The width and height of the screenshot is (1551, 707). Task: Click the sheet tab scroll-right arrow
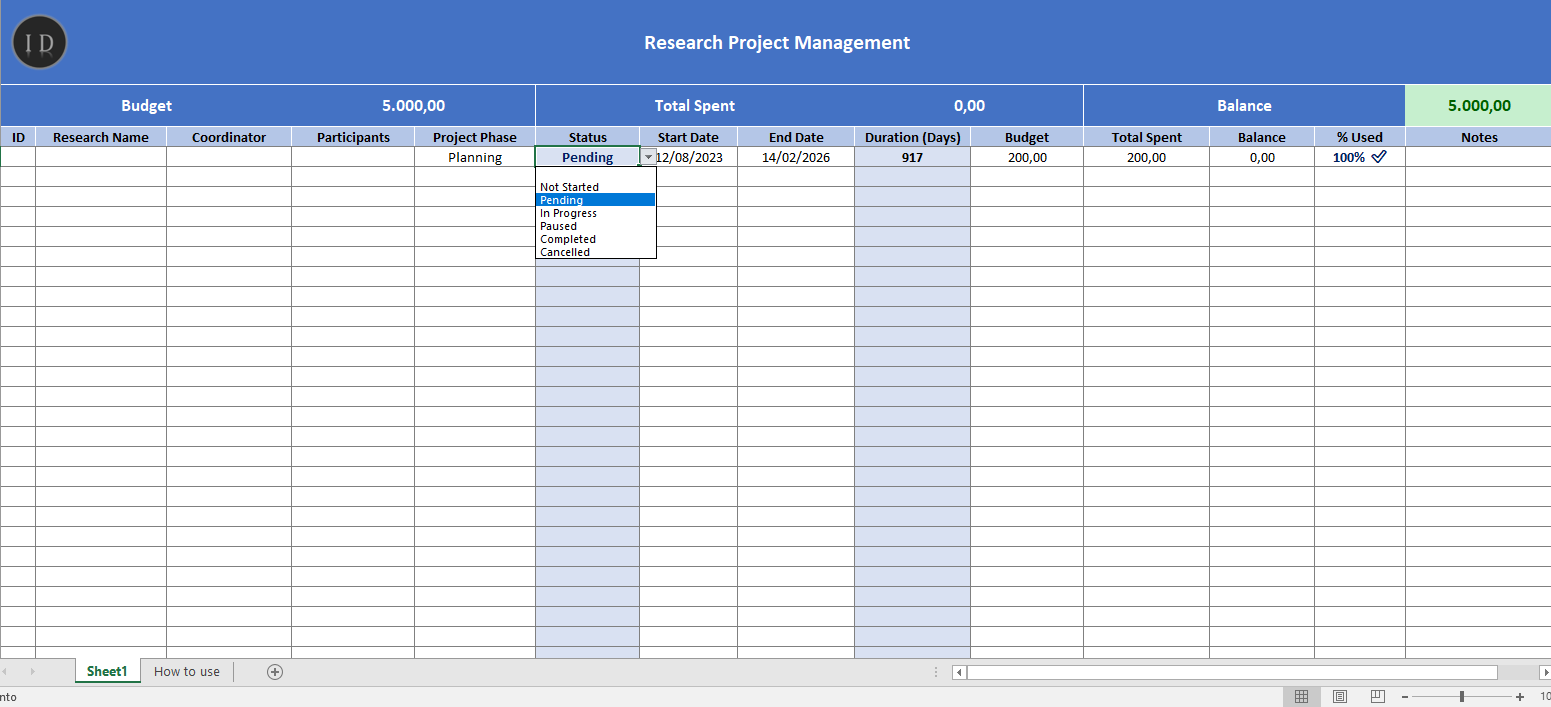tap(32, 672)
